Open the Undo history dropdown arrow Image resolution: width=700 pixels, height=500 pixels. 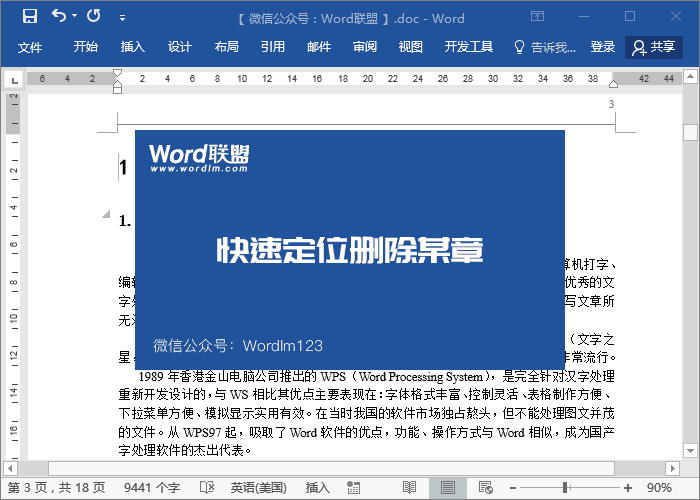[x=75, y=16]
